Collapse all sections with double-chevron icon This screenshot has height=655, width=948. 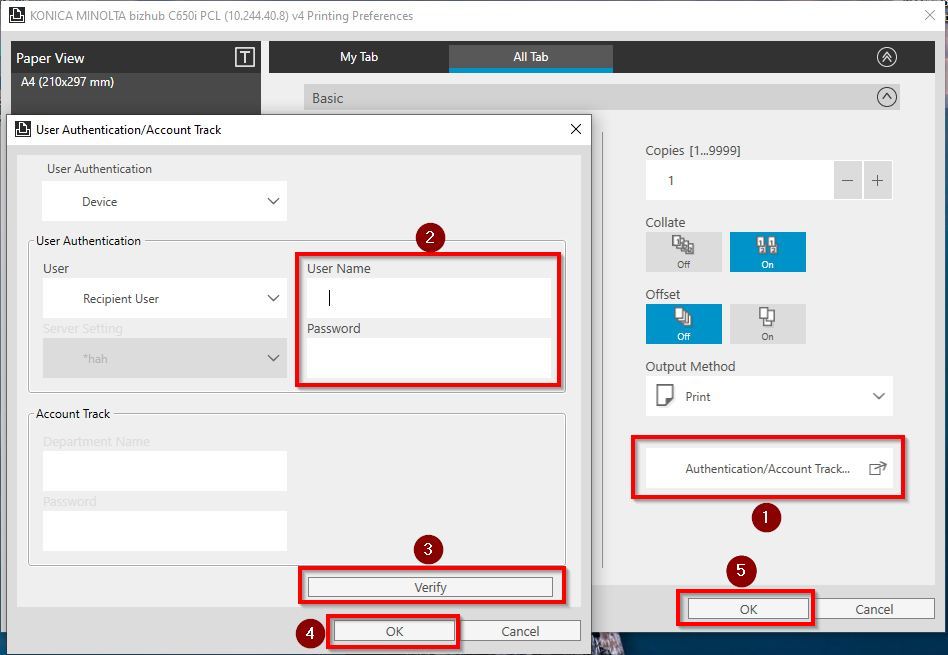pos(886,57)
